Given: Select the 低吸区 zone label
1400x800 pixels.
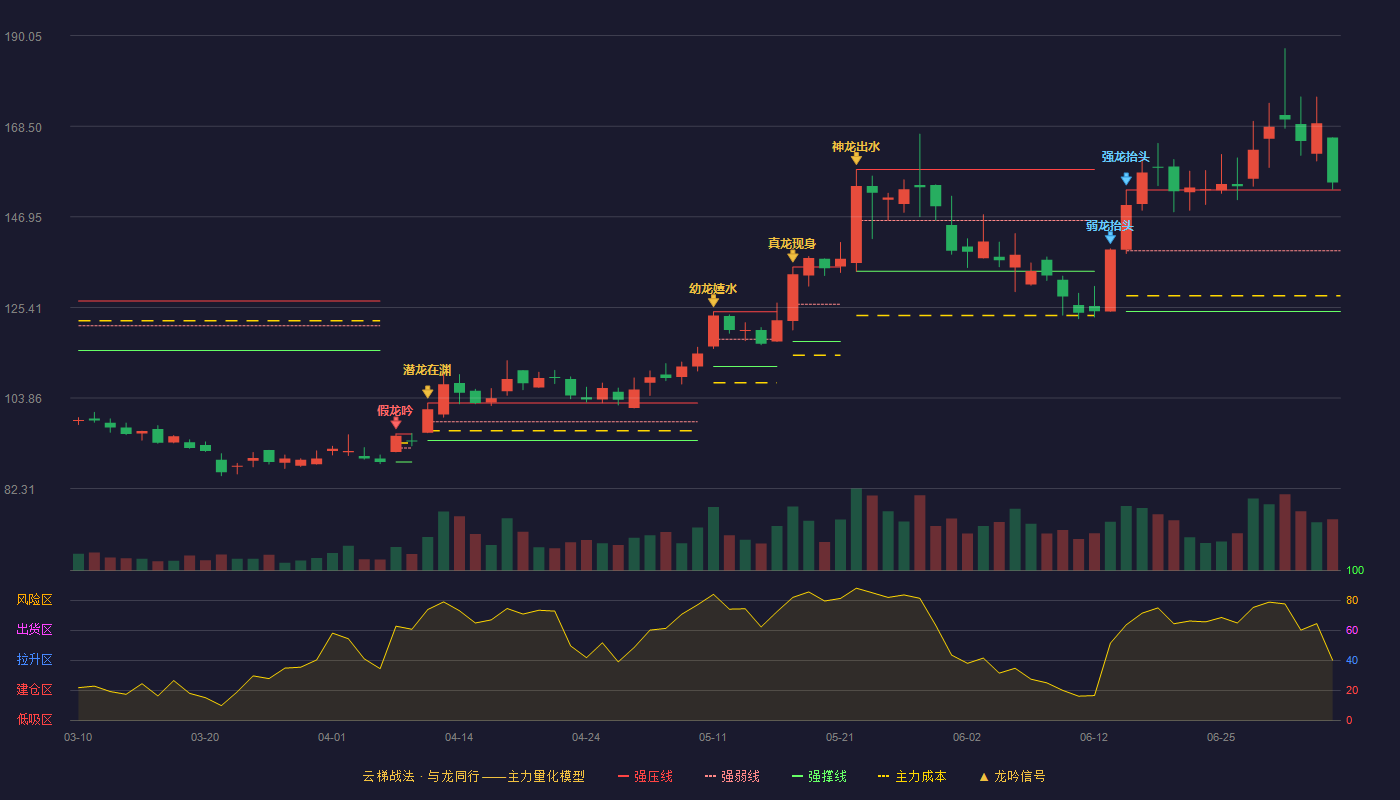Looking at the screenshot, I should pos(34,719).
